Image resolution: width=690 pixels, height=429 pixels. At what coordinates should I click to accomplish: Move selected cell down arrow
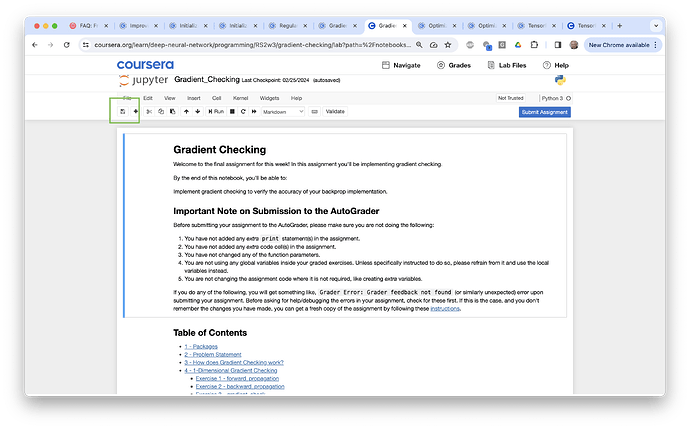198,112
